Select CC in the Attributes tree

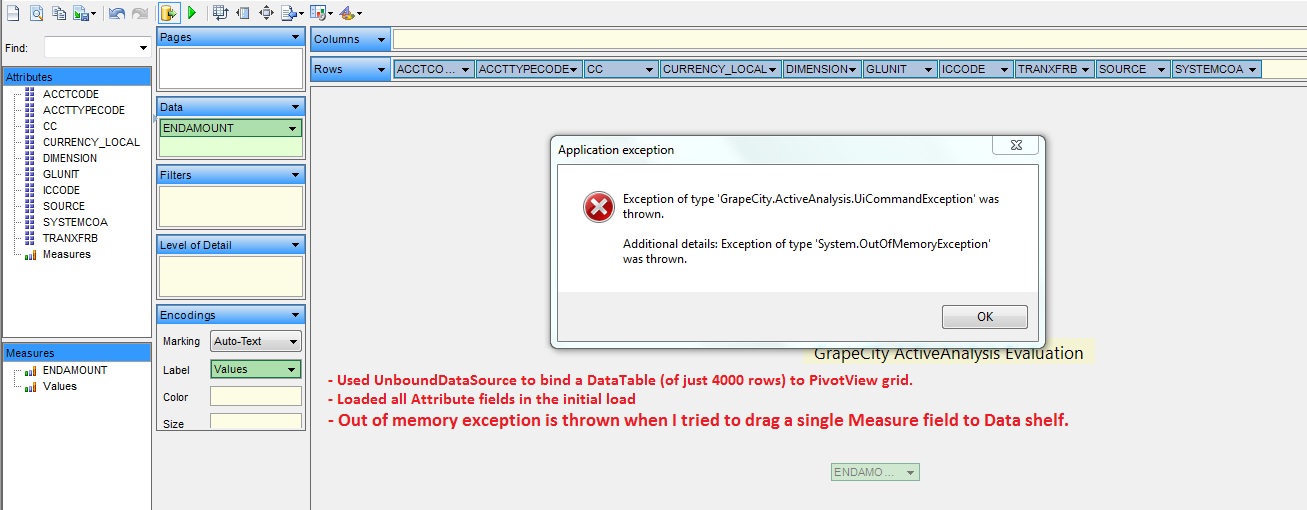50,126
